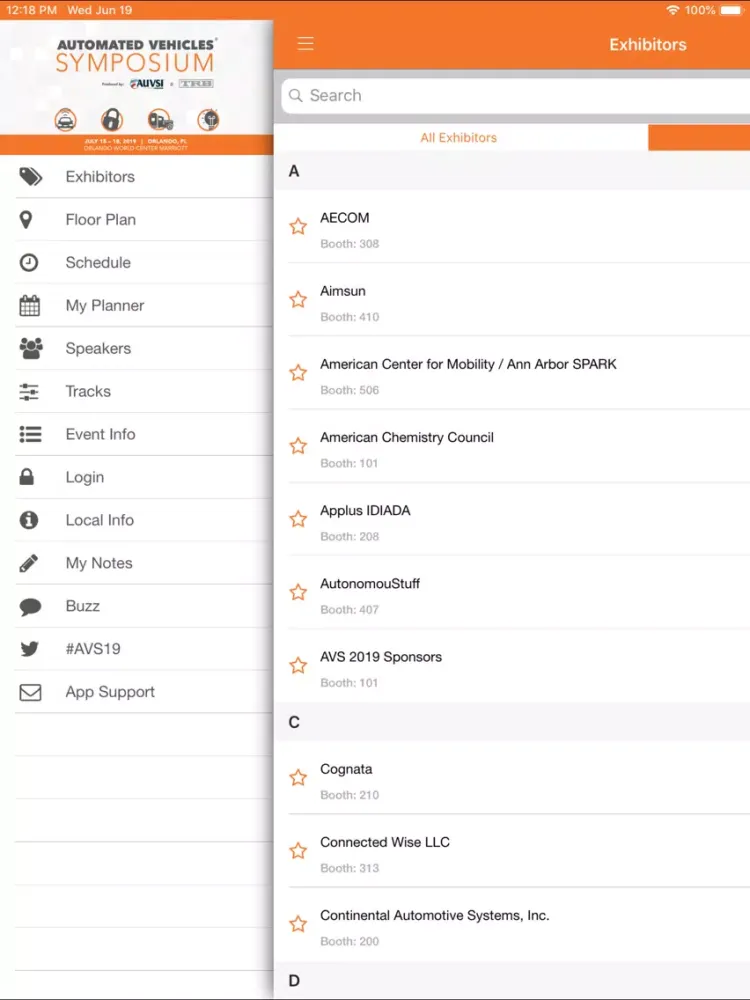Click the Event Info list icon
The image size is (750, 1000).
pyautogui.click(x=30, y=434)
